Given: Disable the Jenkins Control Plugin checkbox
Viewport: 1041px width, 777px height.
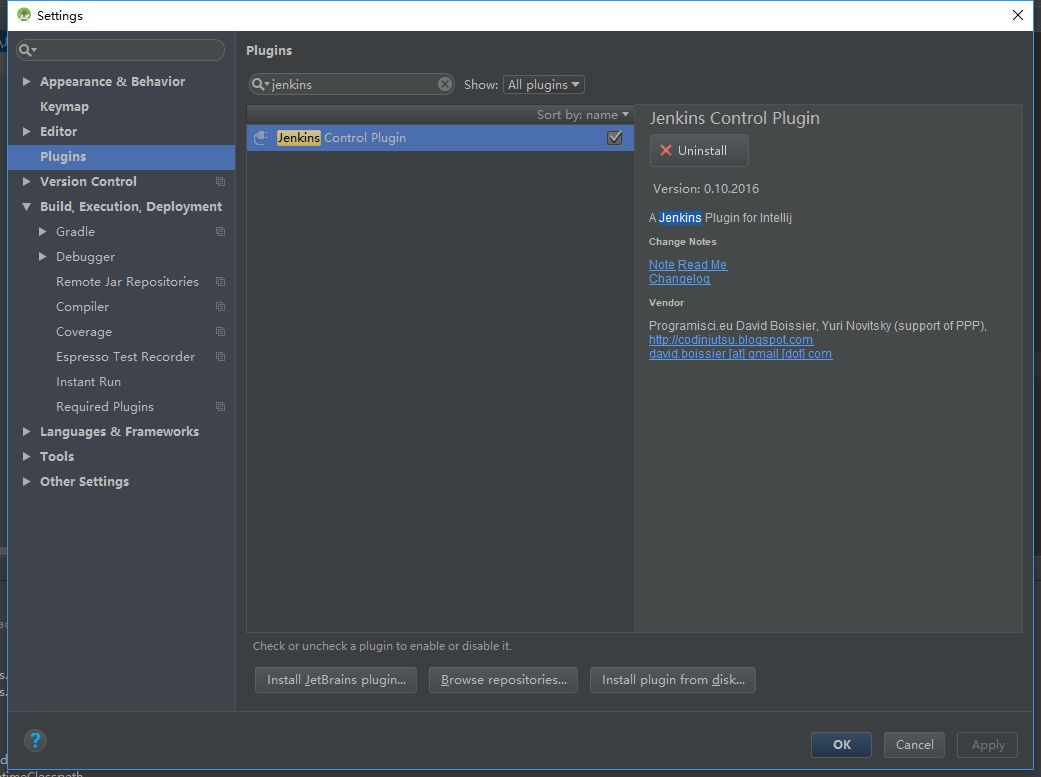Looking at the screenshot, I should point(615,137).
